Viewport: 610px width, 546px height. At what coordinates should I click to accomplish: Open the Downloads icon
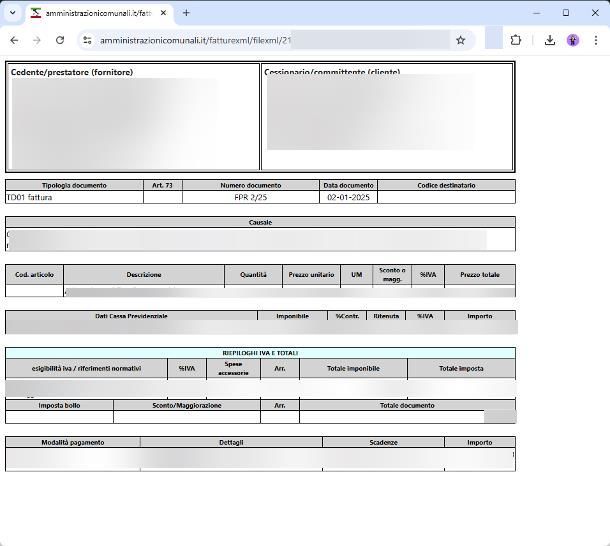click(x=550, y=40)
